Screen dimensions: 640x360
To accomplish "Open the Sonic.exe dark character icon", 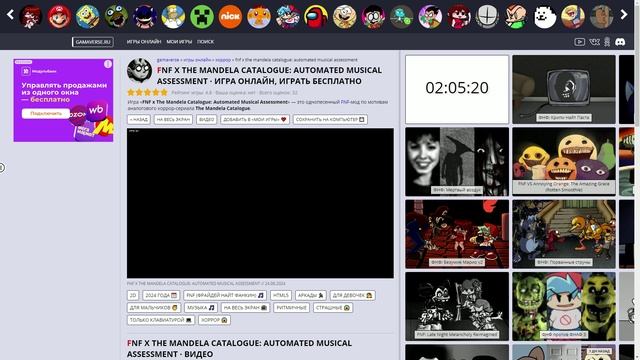I will coord(144,17).
